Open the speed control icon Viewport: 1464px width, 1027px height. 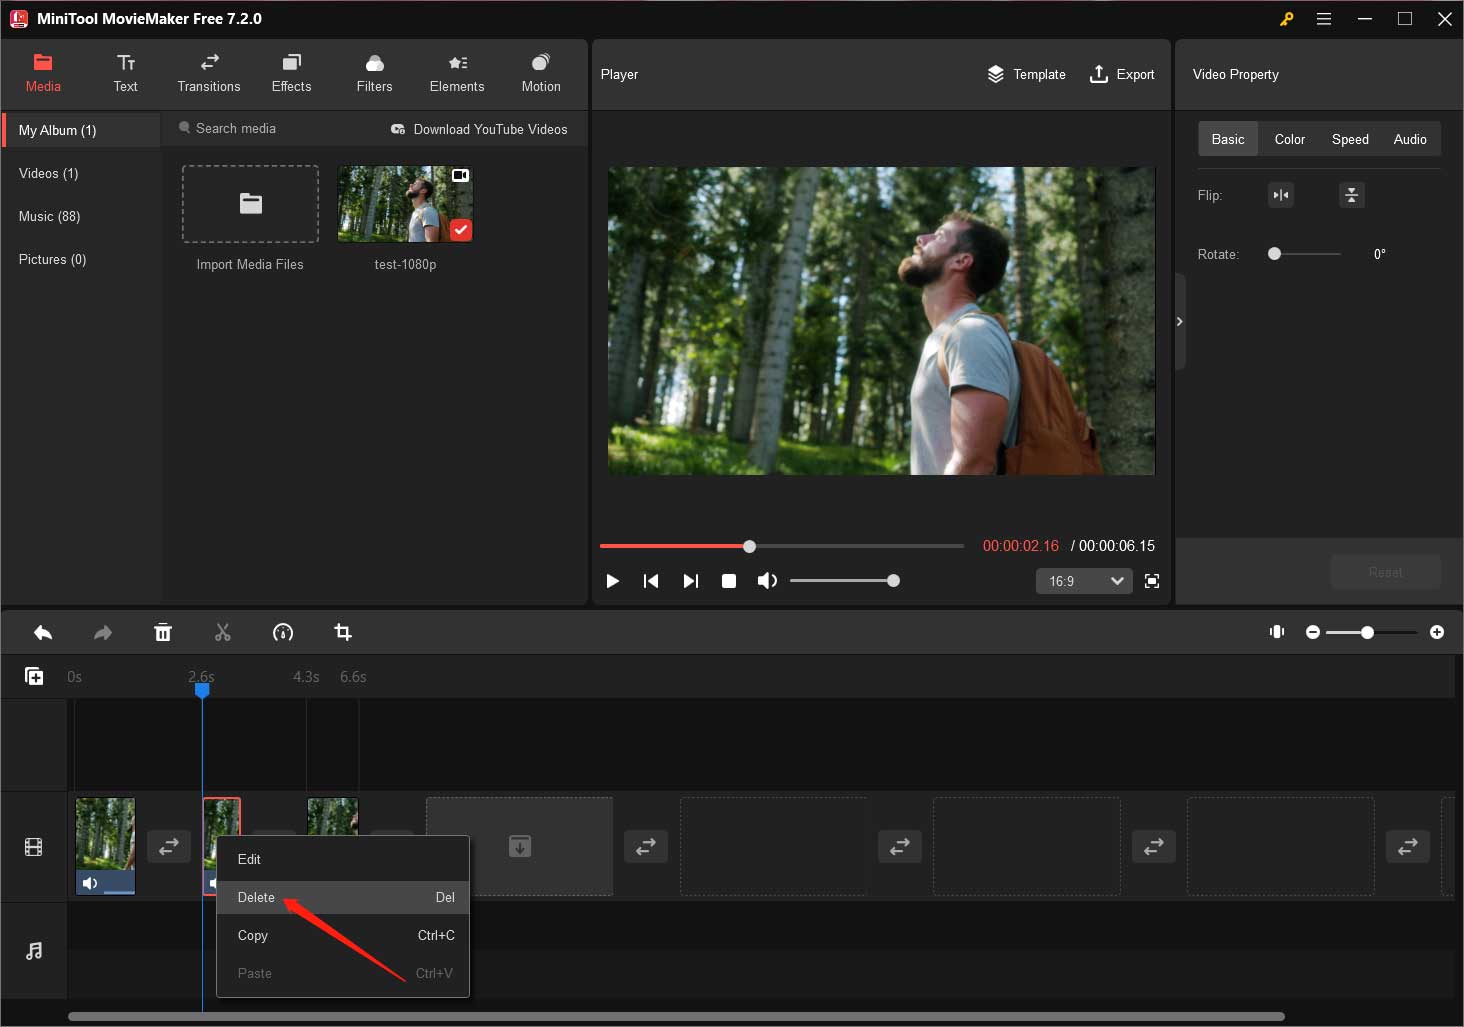[283, 632]
